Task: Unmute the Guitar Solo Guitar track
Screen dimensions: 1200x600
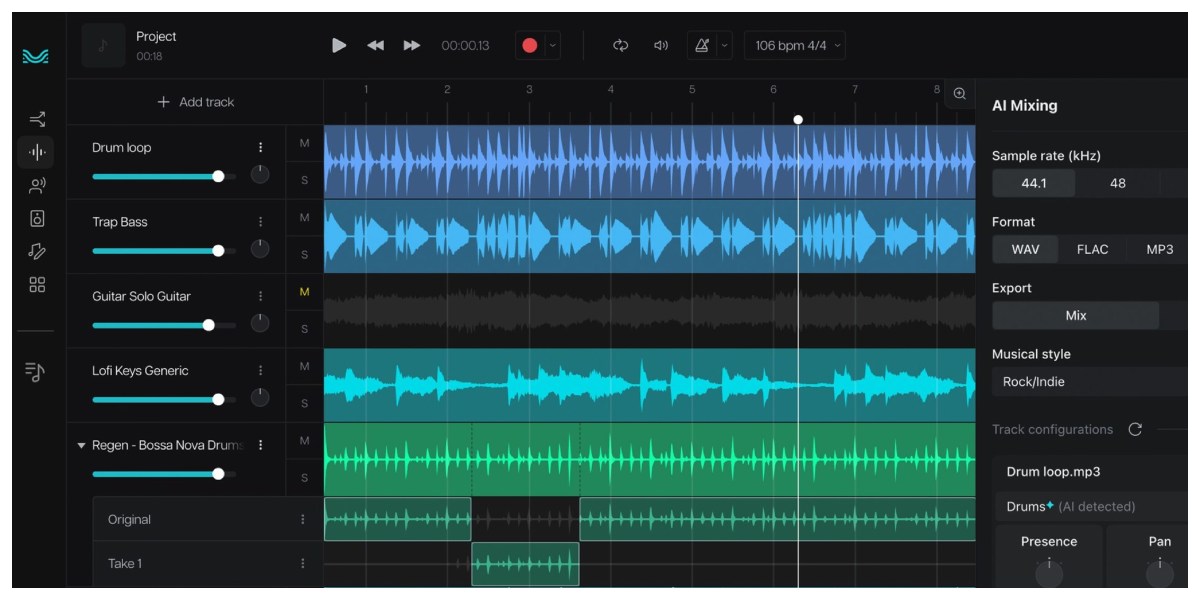Action: point(304,292)
